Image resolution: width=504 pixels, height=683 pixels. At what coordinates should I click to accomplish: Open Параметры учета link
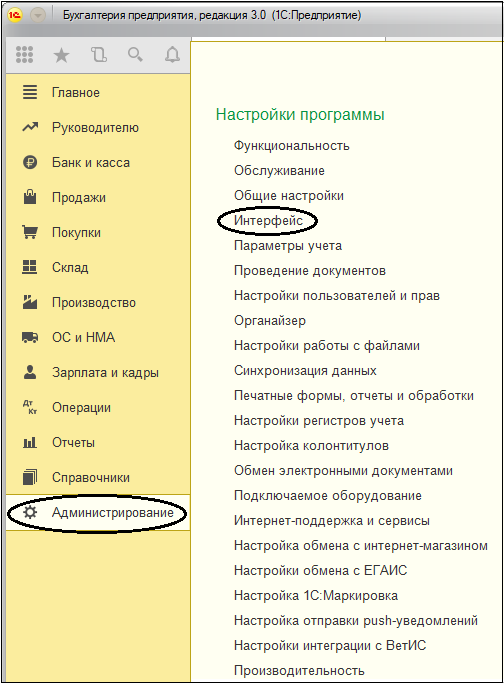(x=288, y=246)
